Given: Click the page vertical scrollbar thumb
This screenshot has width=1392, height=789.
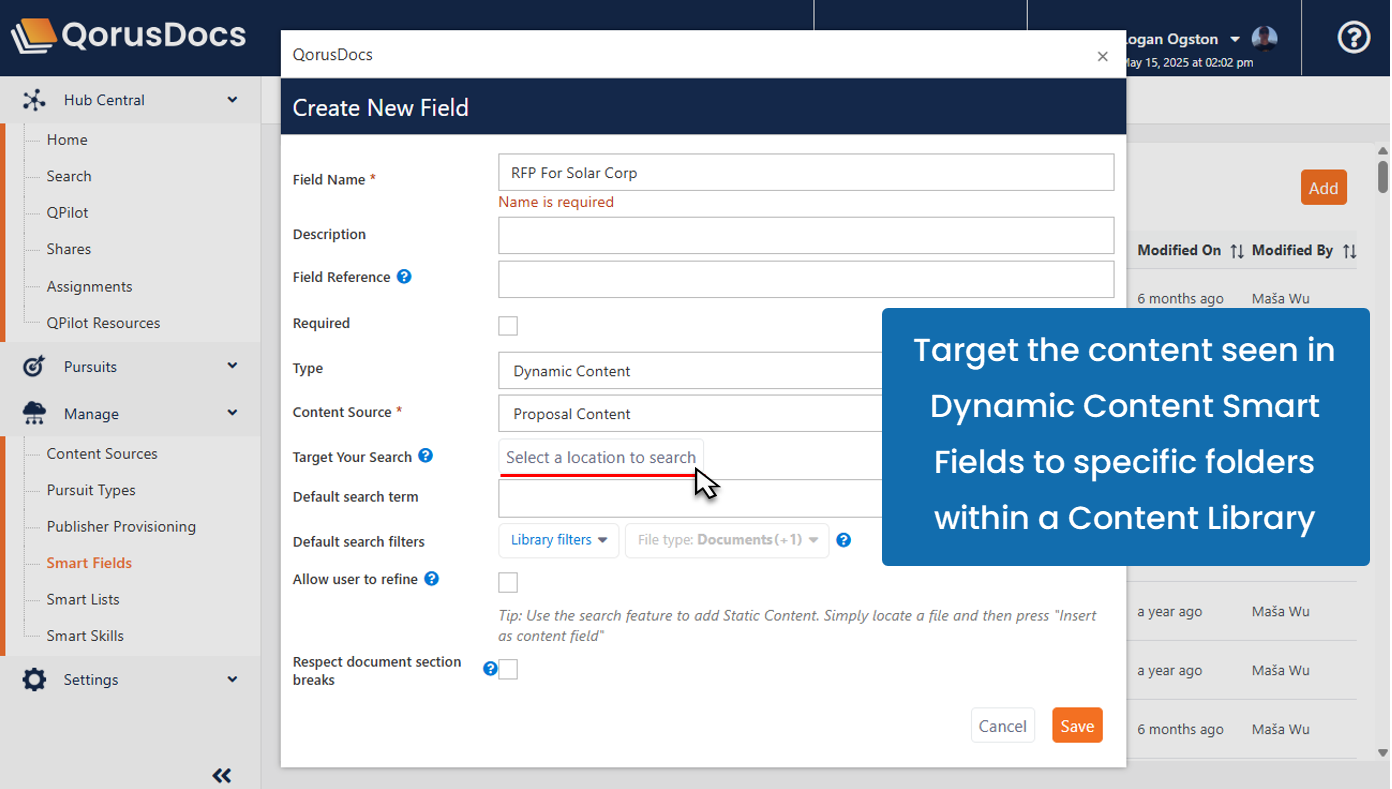Looking at the screenshot, I should [x=1383, y=177].
